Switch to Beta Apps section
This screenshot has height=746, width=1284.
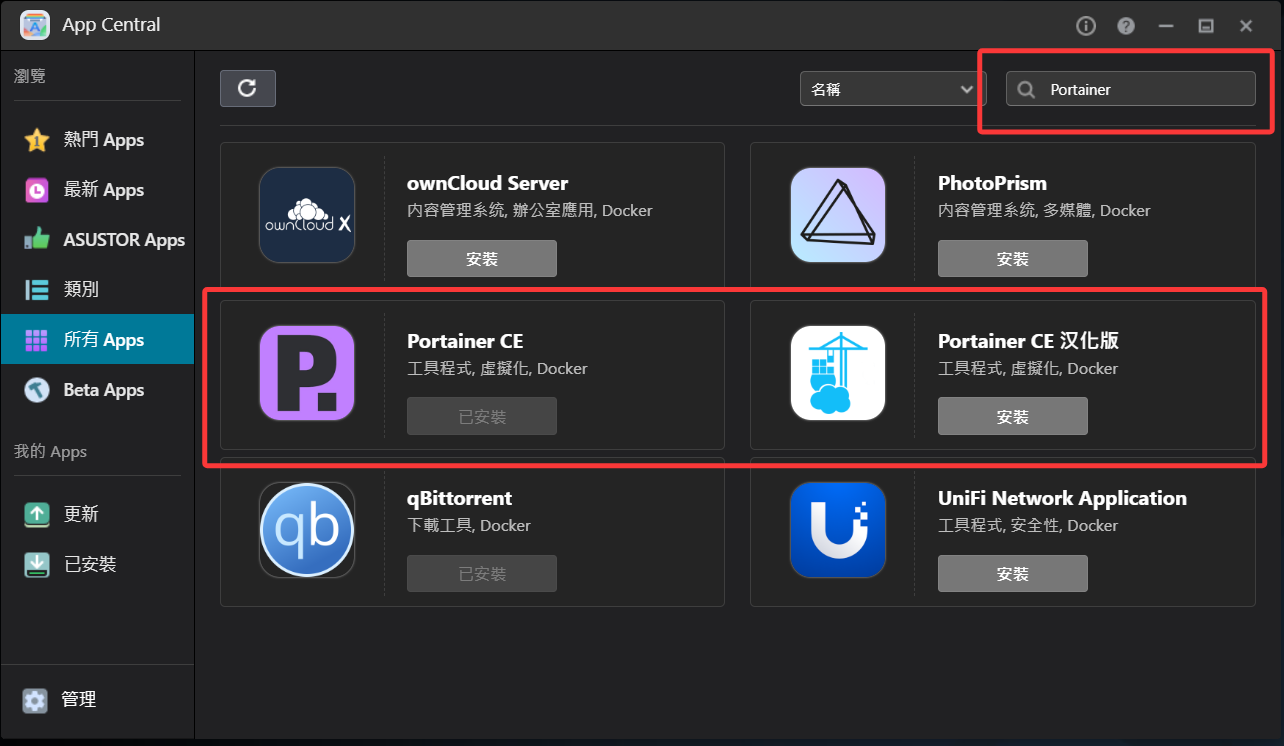97,390
